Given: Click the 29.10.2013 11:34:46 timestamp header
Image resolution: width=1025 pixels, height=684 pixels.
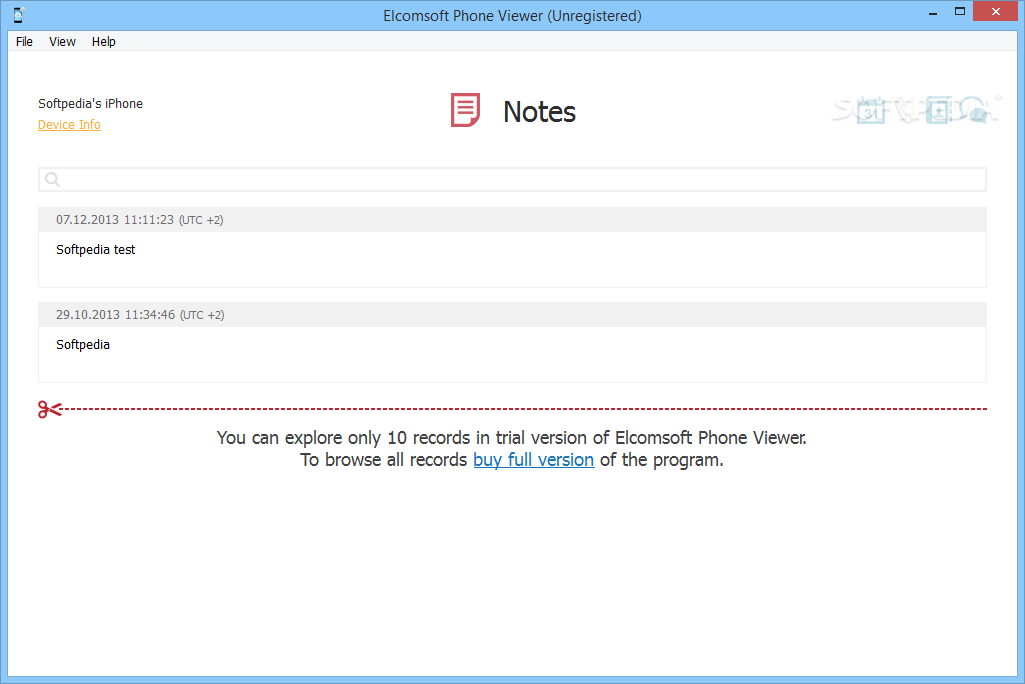Looking at the screenshot, I should coord(512,315).
